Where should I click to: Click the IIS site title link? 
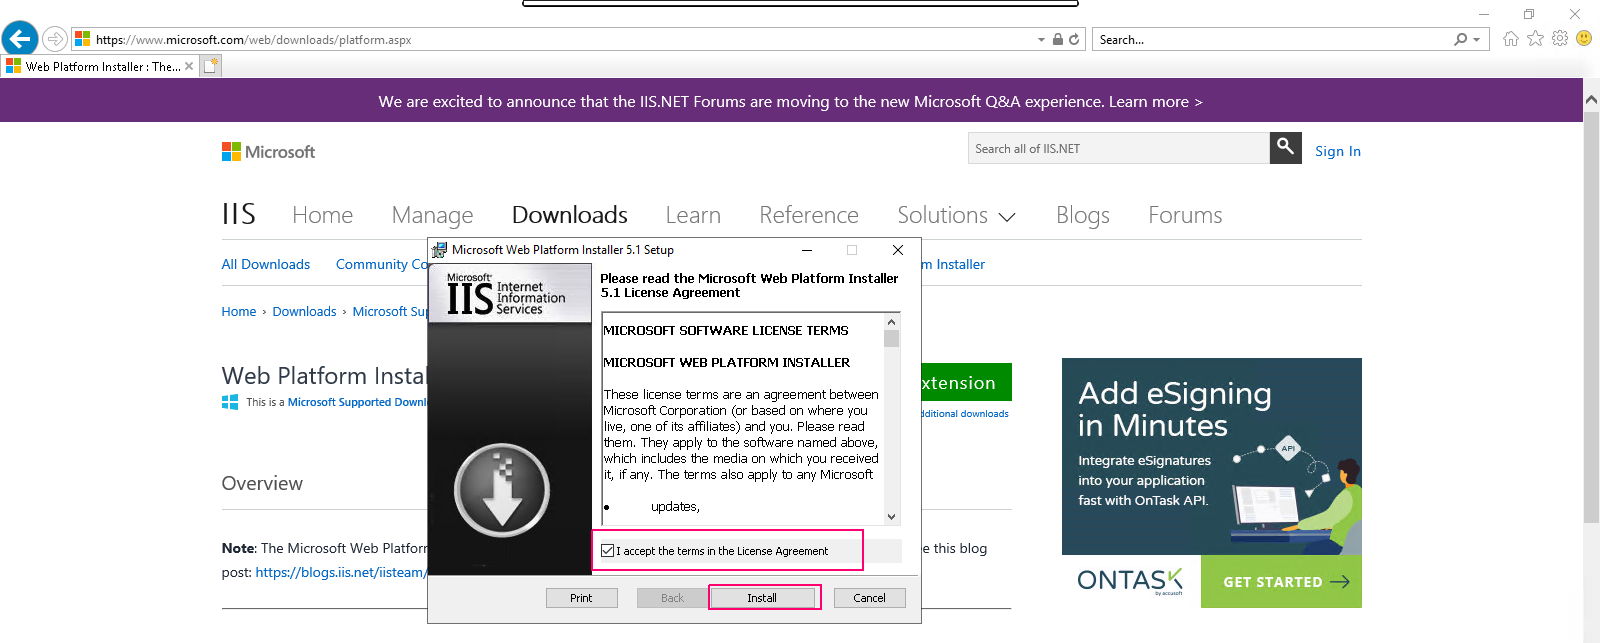(239, 214)
